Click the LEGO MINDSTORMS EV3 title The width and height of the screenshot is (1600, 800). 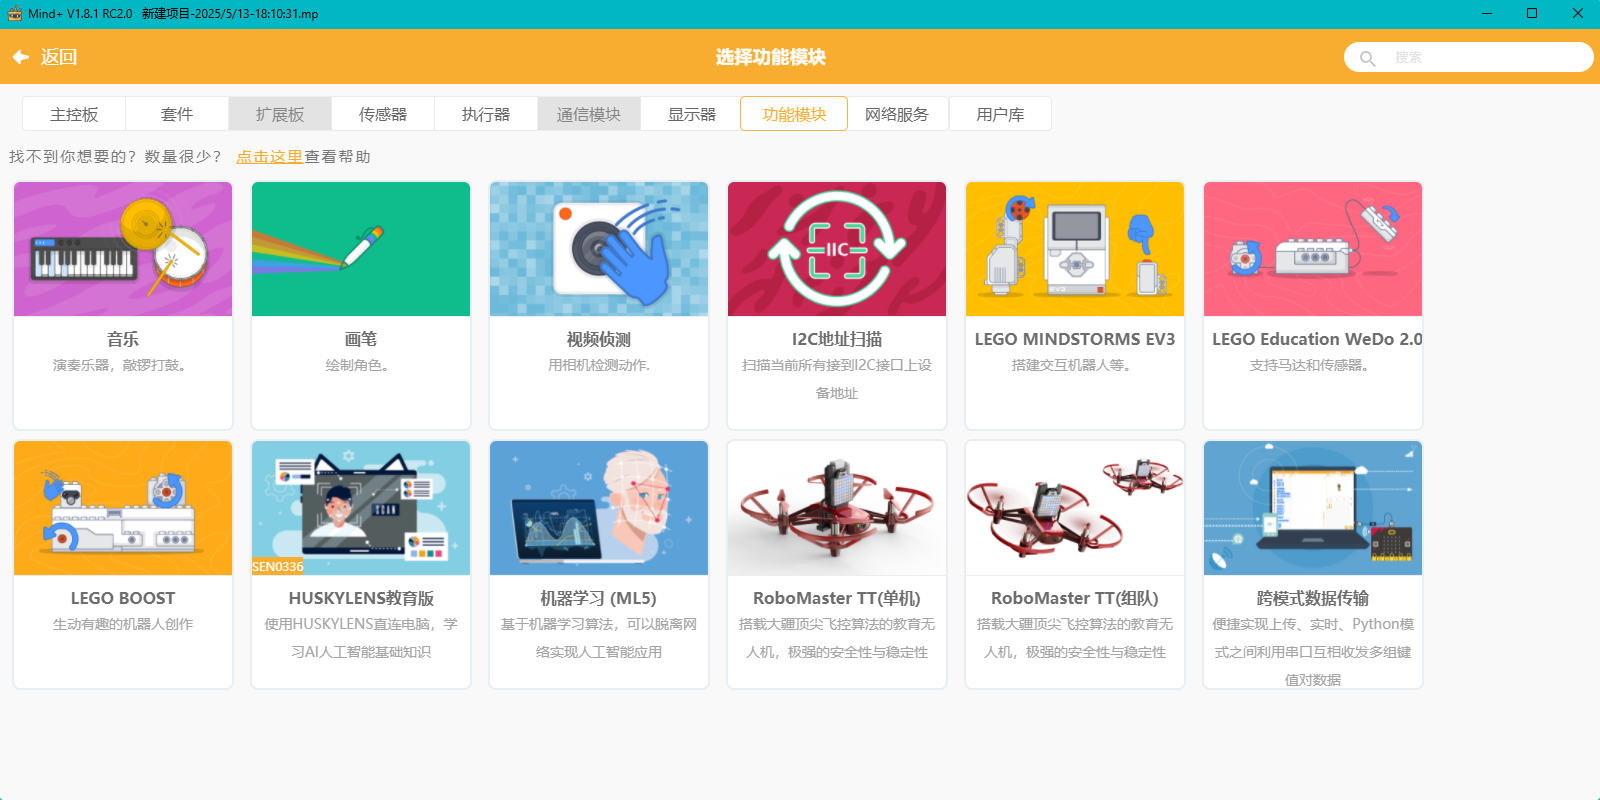[x=1075, y=339]
